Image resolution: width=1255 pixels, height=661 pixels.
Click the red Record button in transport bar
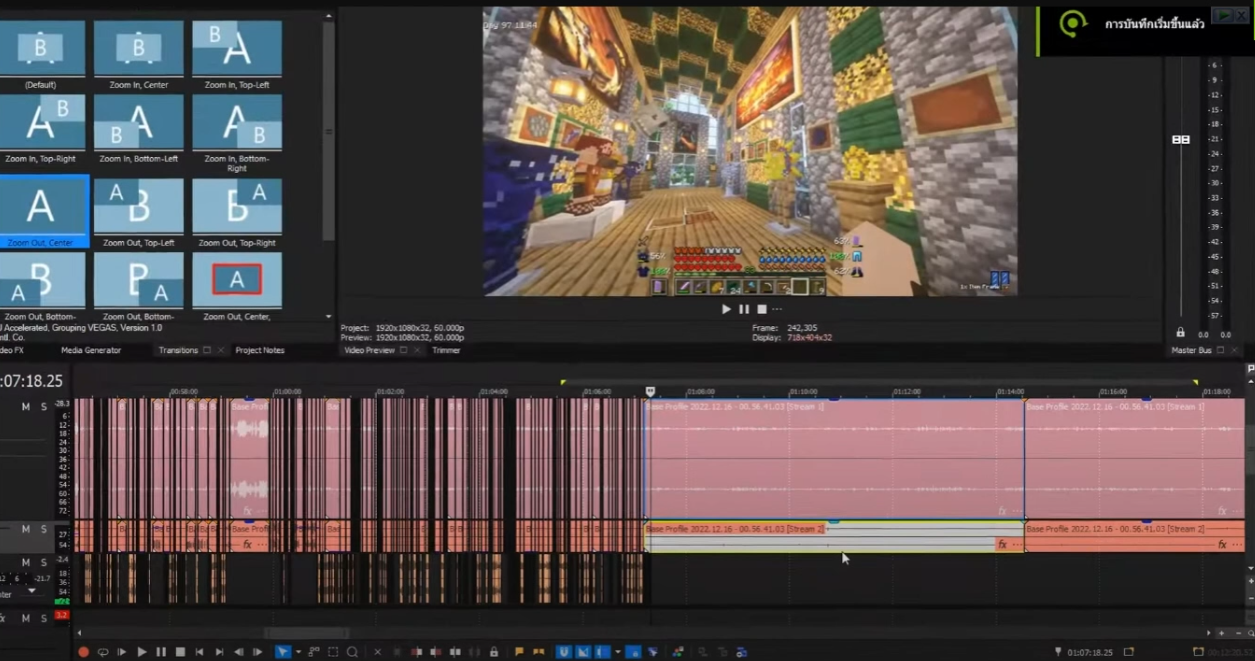pos(83,652)
